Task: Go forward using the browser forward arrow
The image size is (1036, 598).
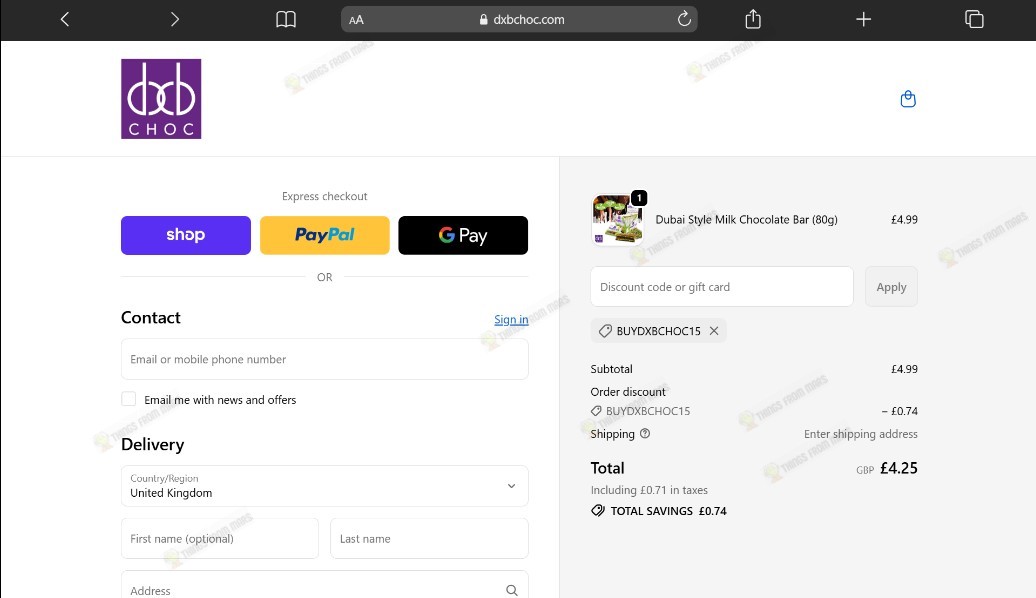Action: point(174,19)
